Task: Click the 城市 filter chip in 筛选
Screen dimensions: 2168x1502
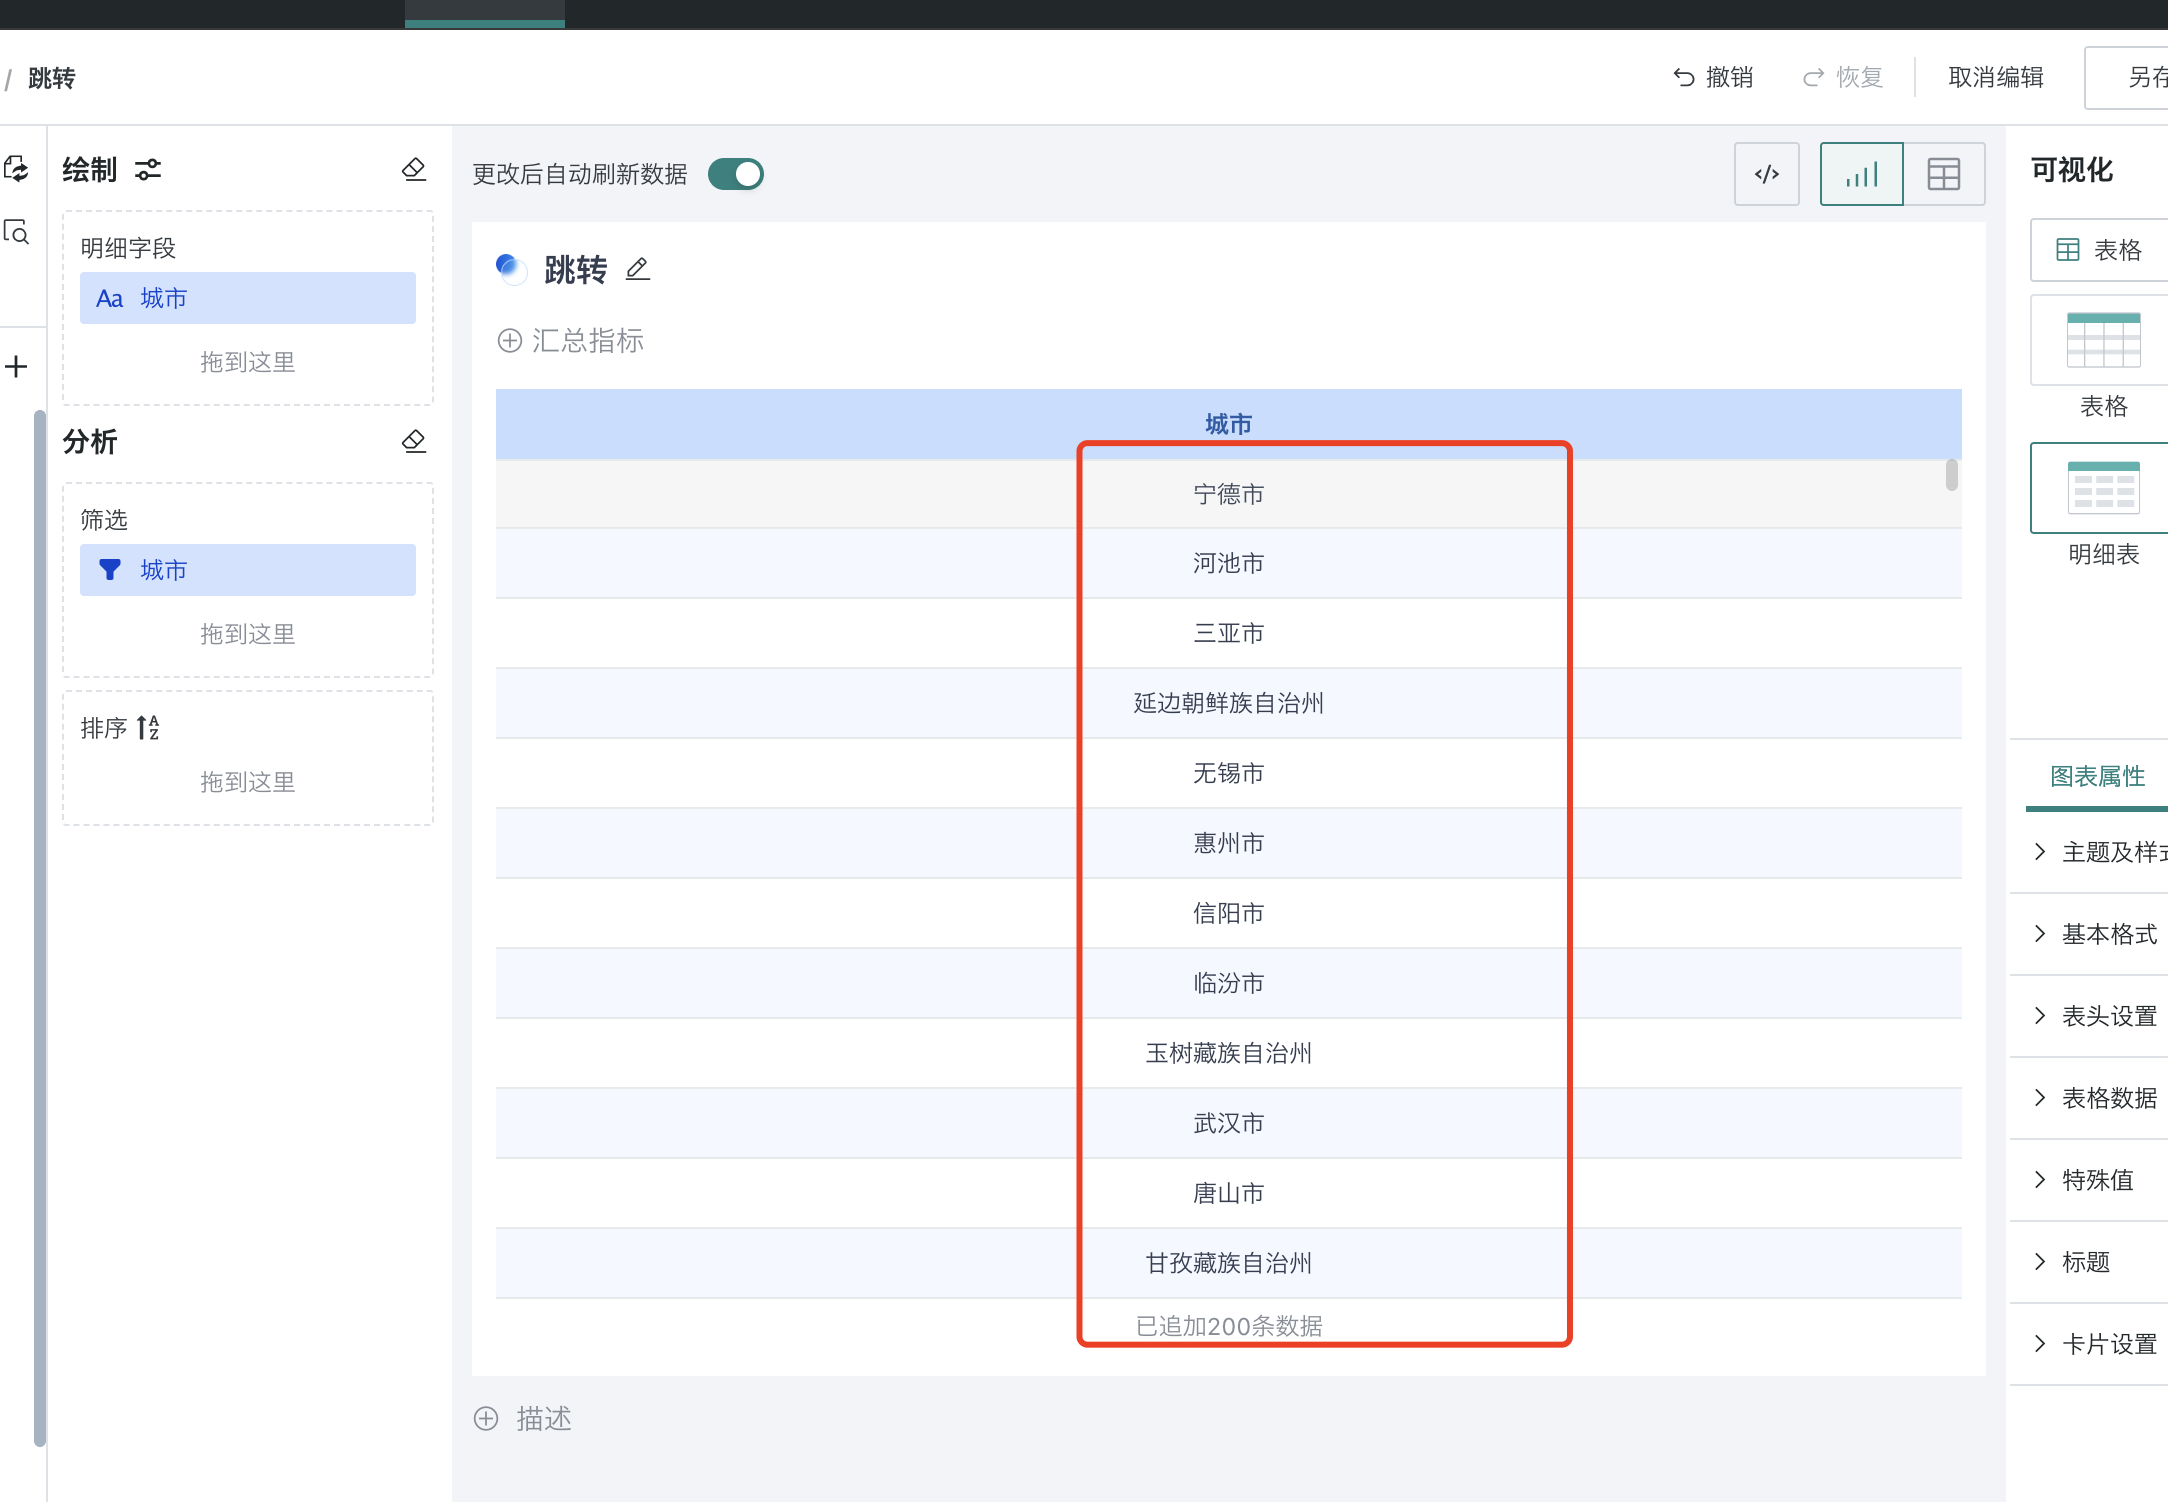Action: pos(246,569)
